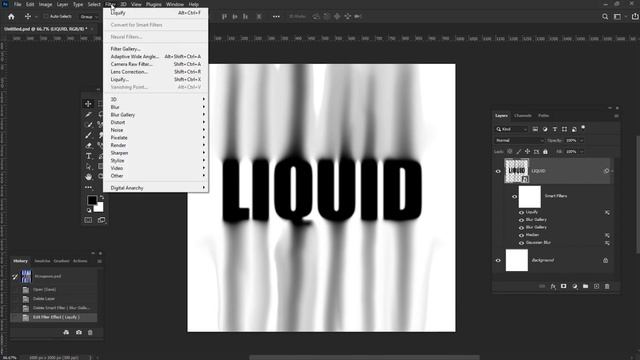Open the layer Kind filter dropdown
The image size is (640, 360).
point(512,129)
